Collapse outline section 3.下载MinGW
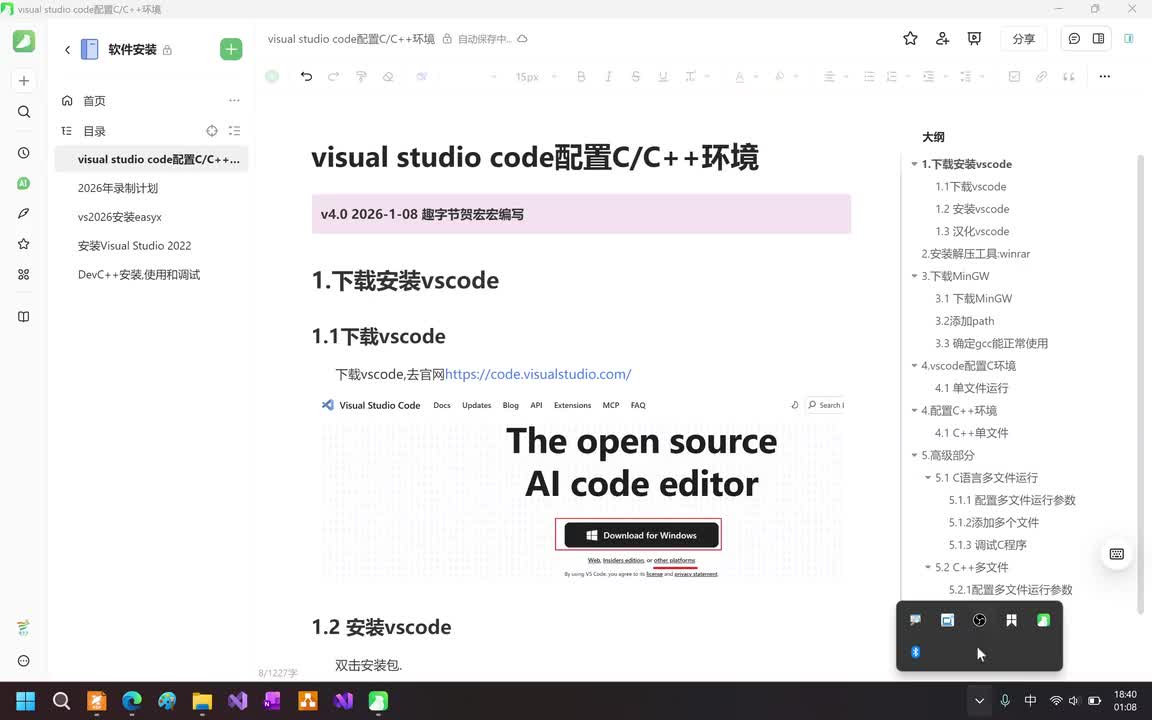Image resolution: width=1152 pixels, height=720 pixels. (x=914, y=276)
